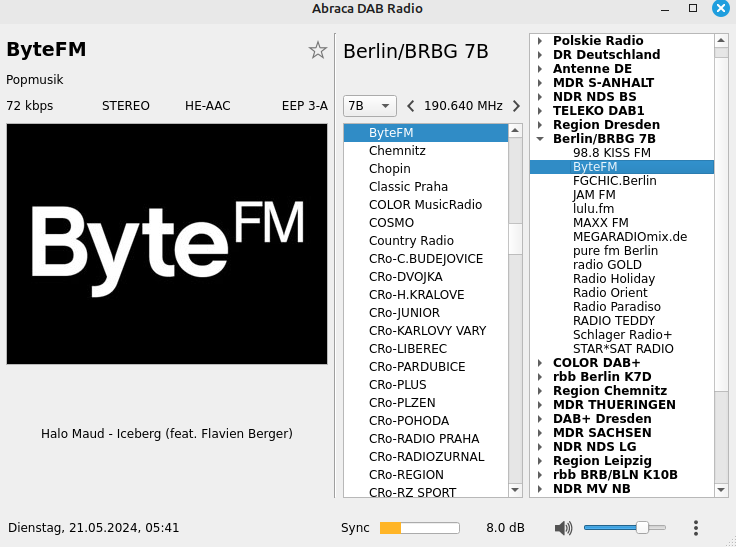
Task: Expand the NDR MV NB ensemble
Action: [540, 489]
